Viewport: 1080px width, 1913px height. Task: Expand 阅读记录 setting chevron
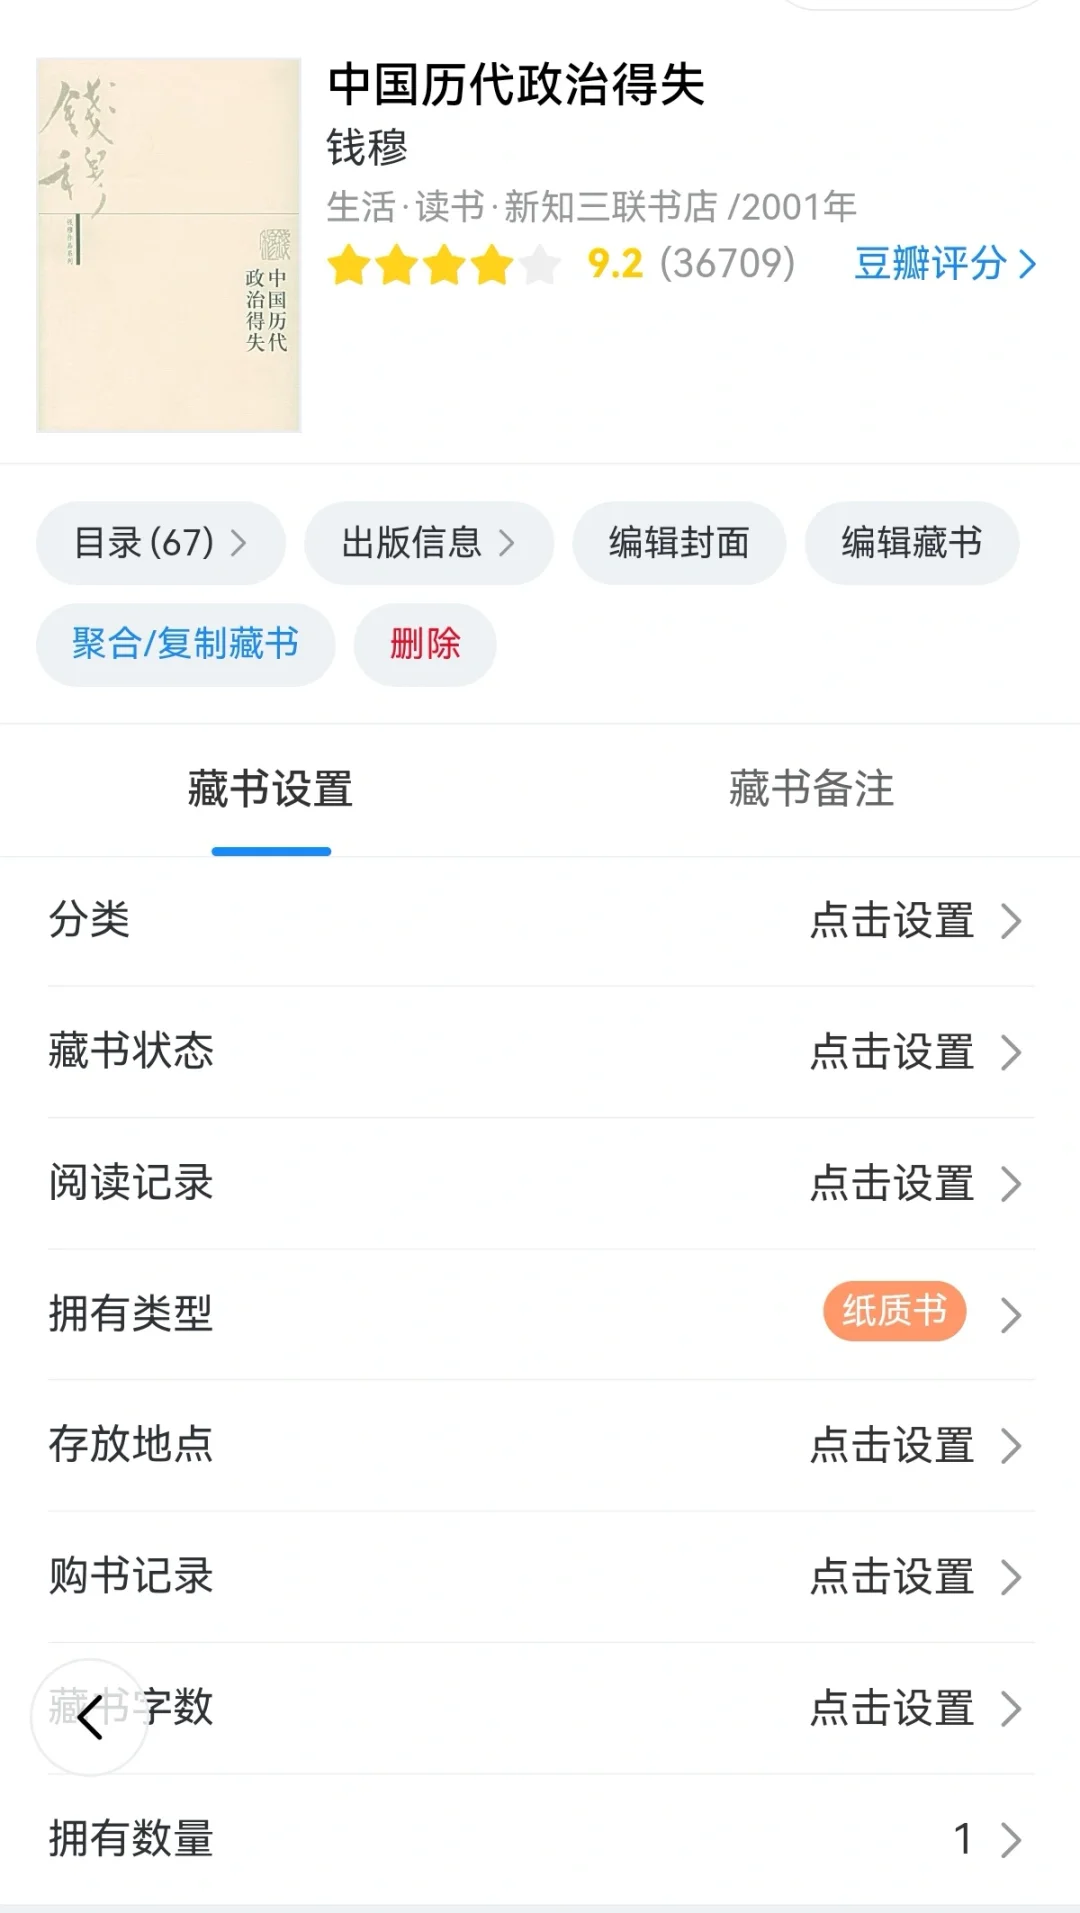coord(1011,1184)
